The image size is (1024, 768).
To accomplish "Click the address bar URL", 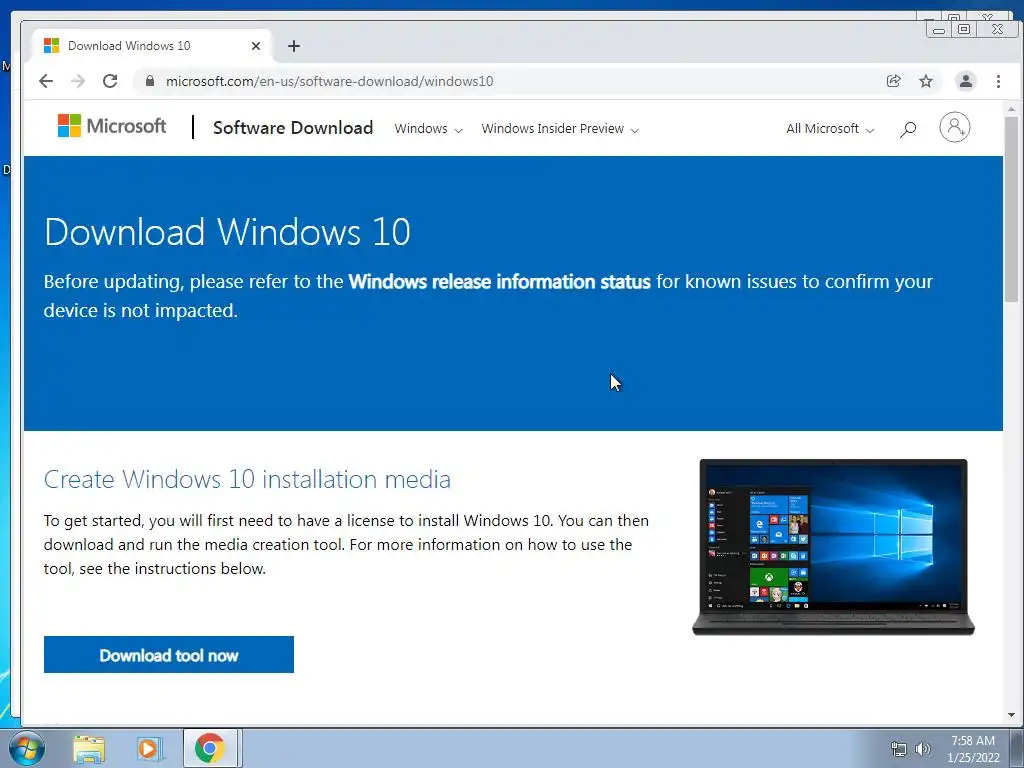I will (x=329, y=81).
